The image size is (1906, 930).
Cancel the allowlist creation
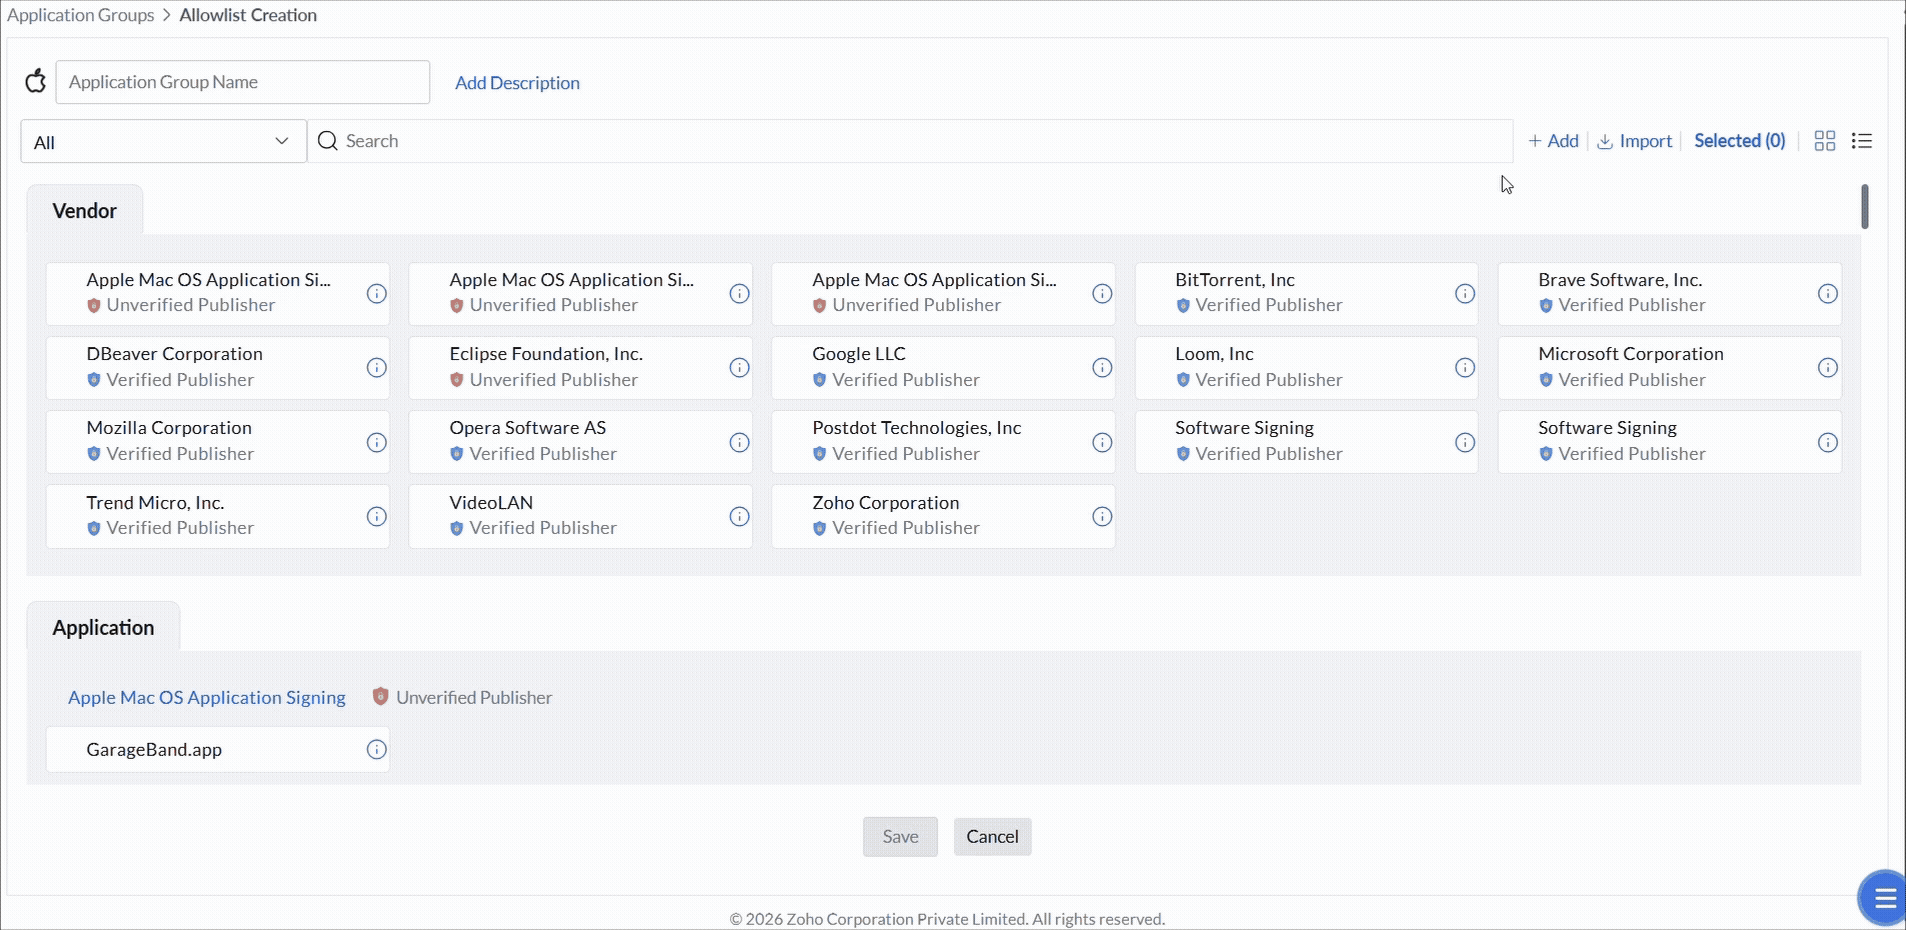point(993,837)
